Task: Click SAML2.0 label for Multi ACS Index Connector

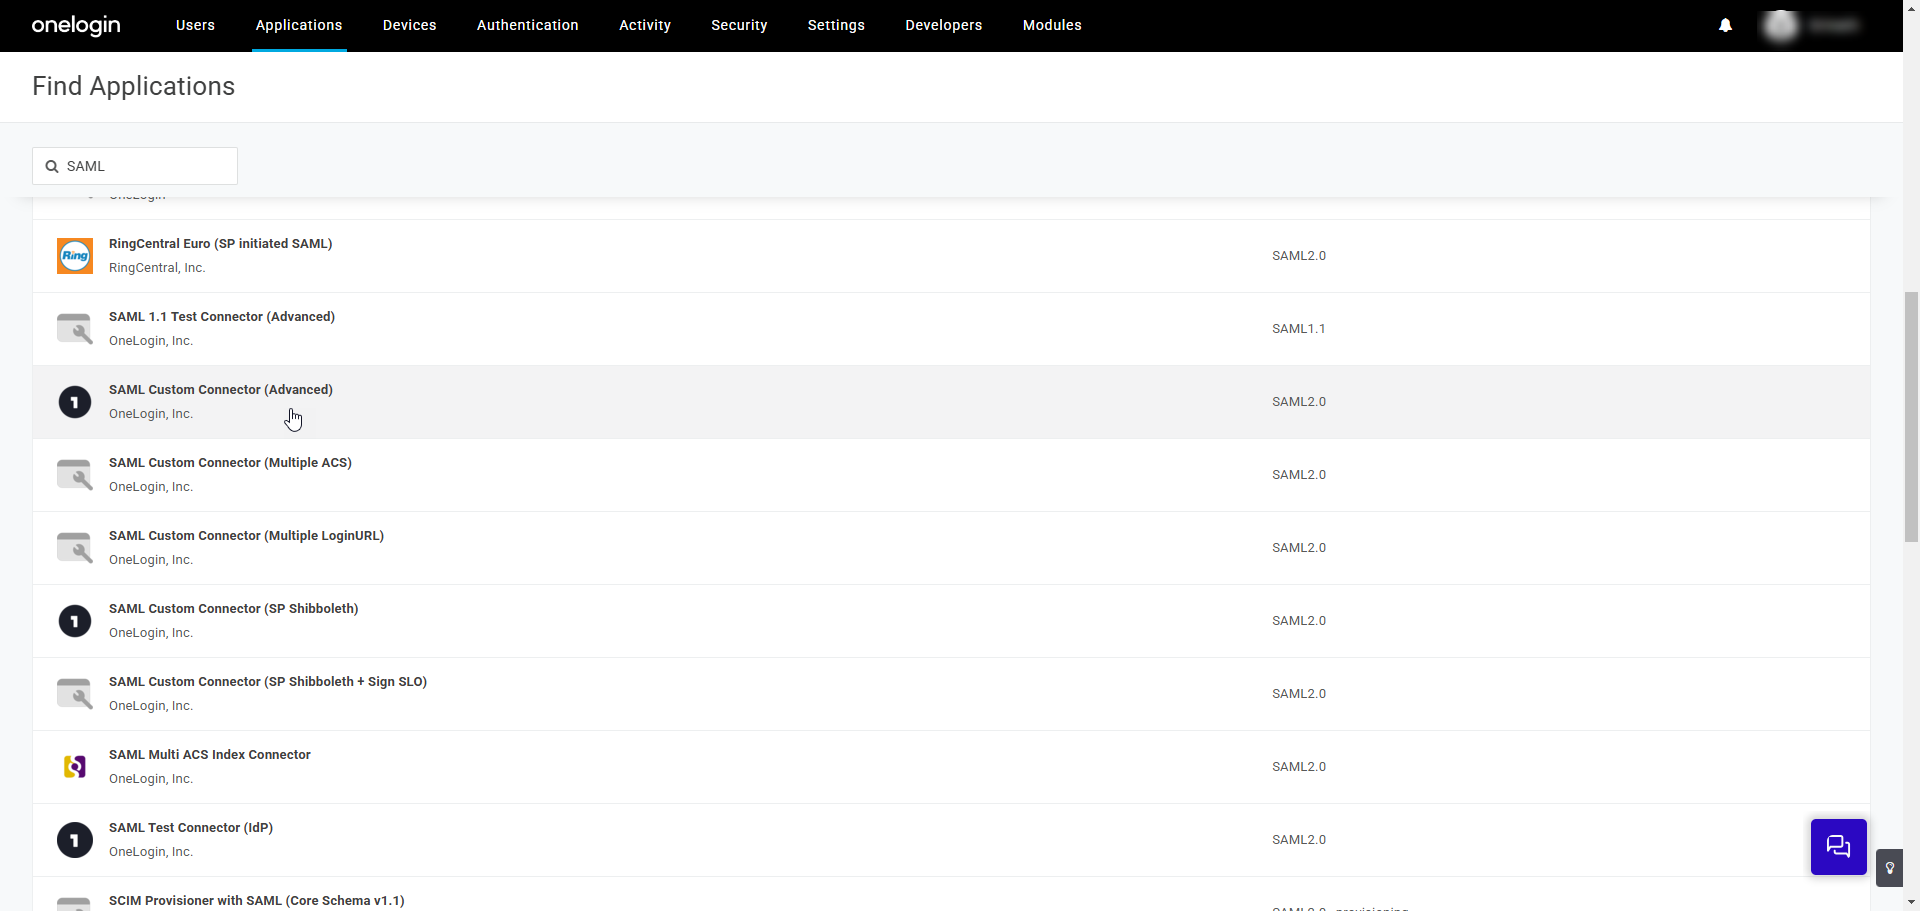Action: 1299,767
